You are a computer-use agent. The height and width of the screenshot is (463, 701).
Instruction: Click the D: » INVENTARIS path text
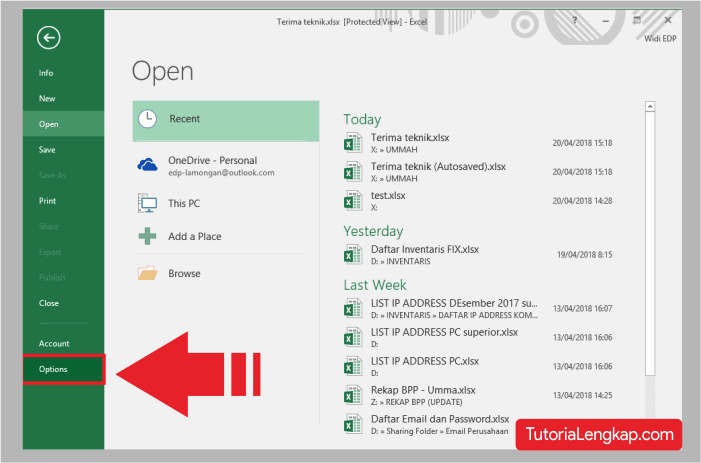point(401,261)
